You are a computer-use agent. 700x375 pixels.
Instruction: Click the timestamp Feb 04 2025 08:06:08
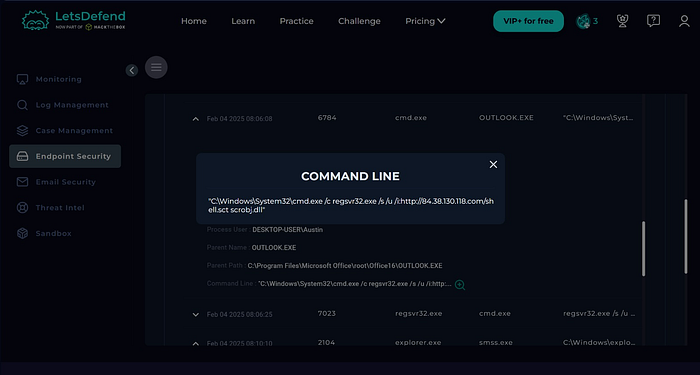click(x=239, y=119)
